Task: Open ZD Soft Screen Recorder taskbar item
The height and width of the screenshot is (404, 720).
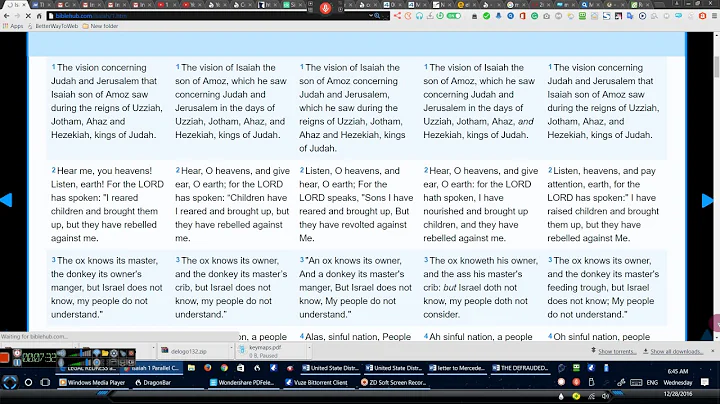Action: click(x=394, y=382)
